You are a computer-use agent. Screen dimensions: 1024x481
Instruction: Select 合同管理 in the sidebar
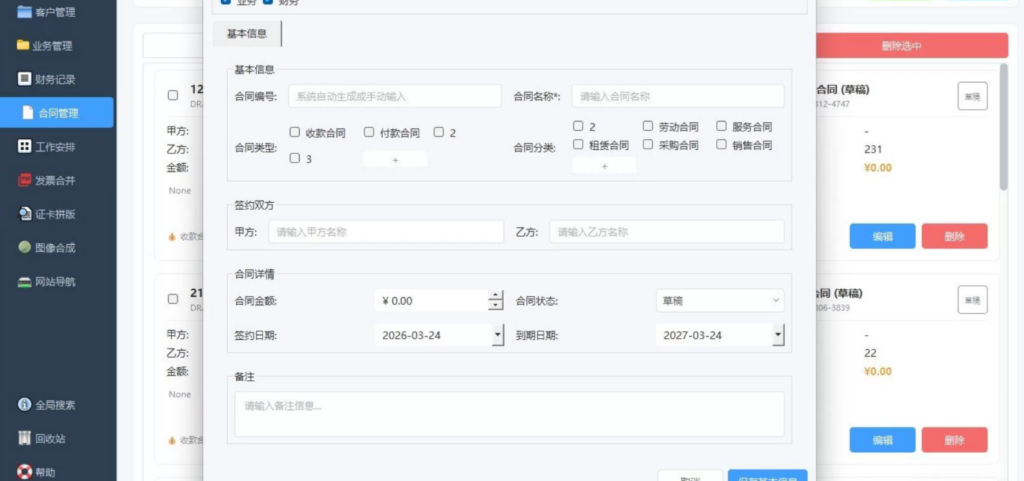pos(57,113)
